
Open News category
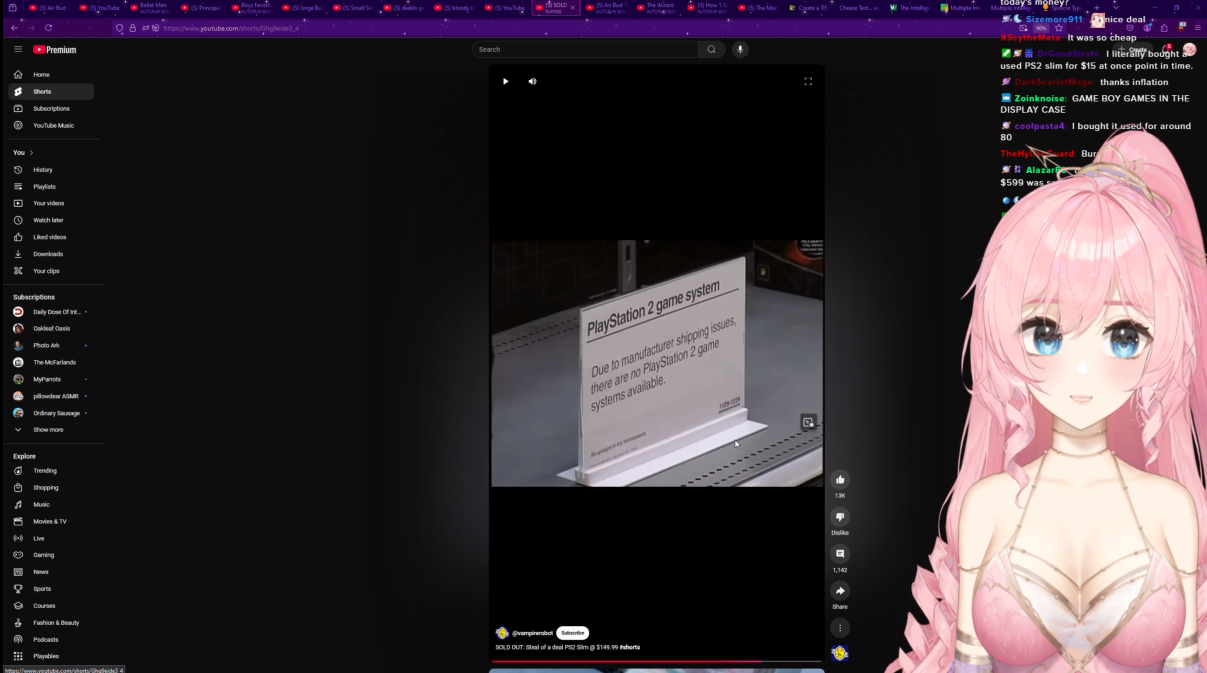51,572
